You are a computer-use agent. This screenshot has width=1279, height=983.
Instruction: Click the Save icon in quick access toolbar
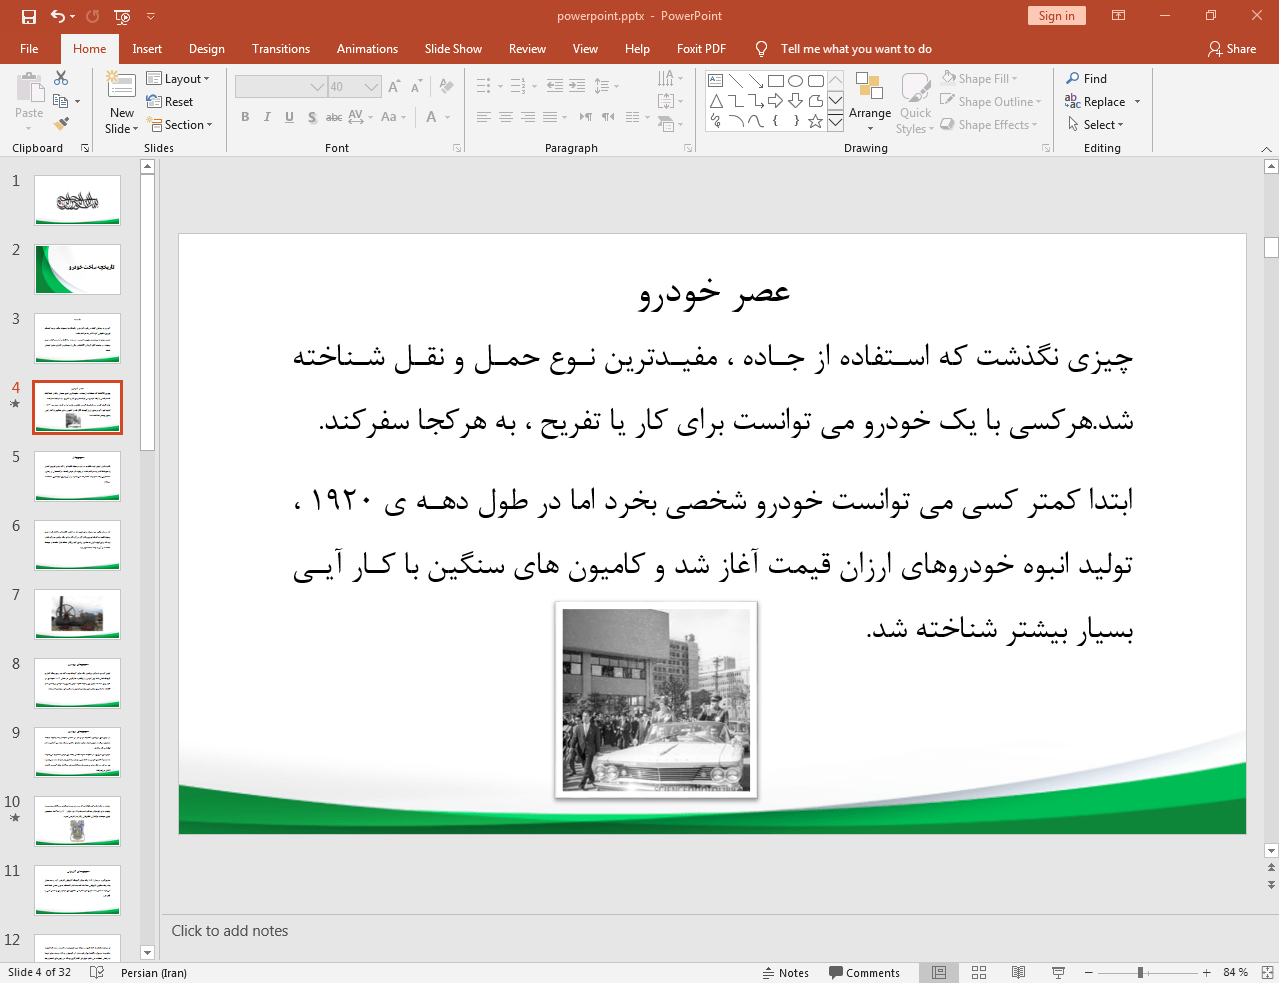pyautogui.click(x=29, y=16)
